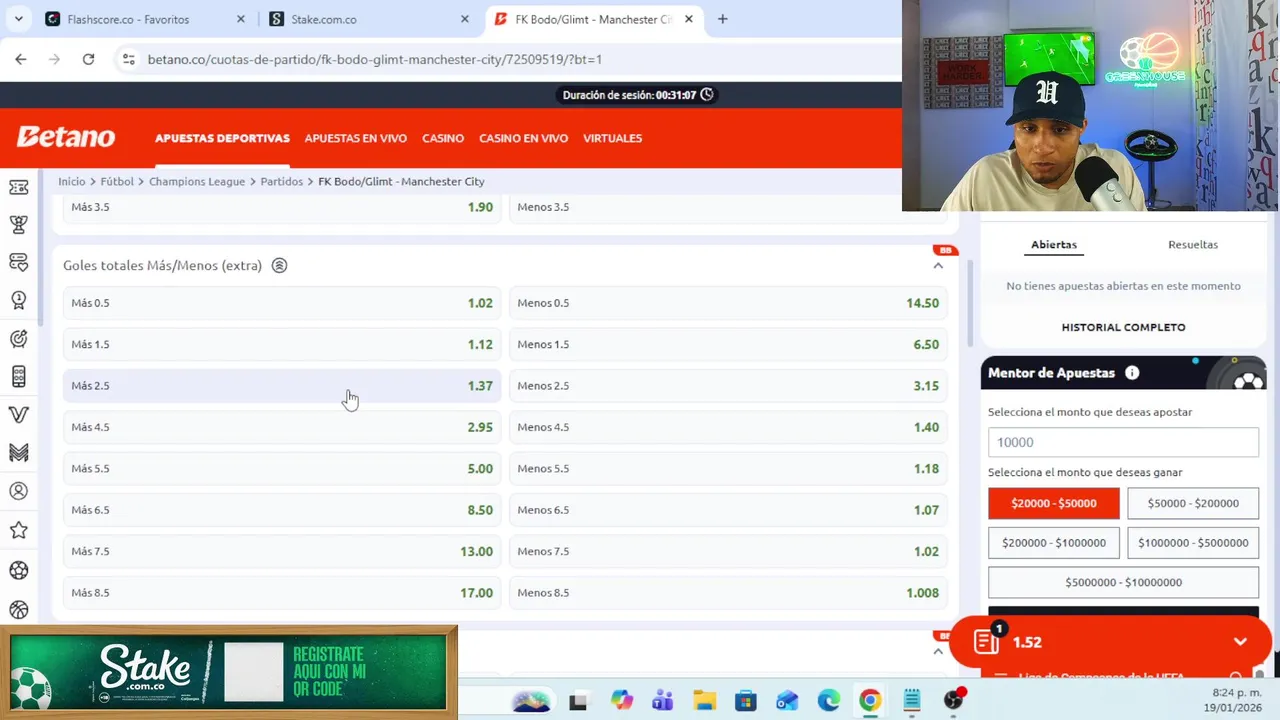The image size is (1280, 720).
Task: Open a new browser tab with plus button
Action: click(723, 19)
